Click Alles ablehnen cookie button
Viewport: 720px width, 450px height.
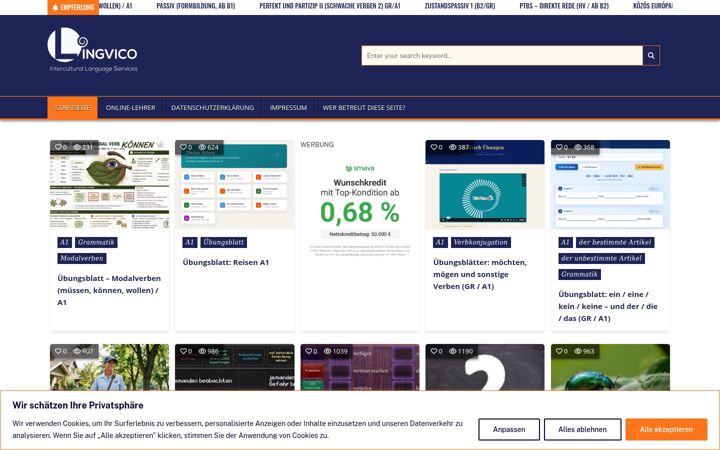click(x=582, y=429)
